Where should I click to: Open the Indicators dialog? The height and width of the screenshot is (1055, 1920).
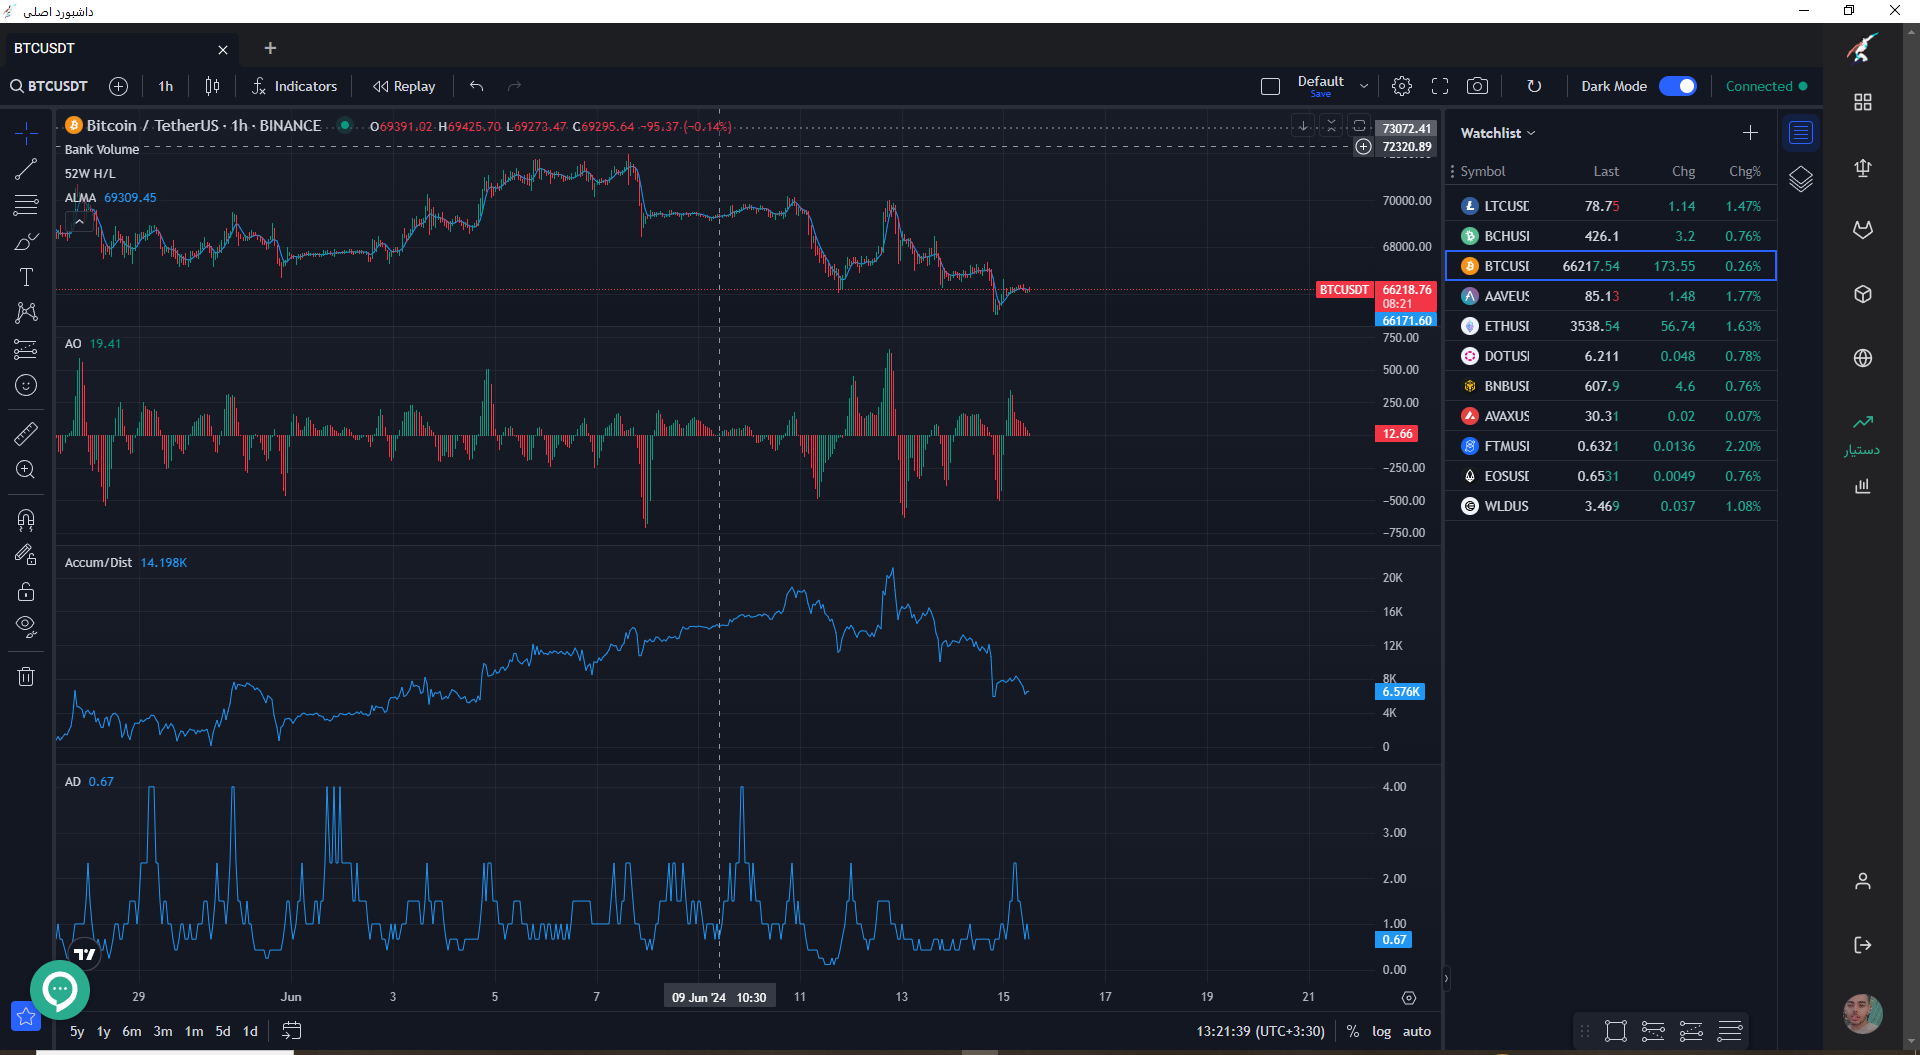(x=294, y=86)
